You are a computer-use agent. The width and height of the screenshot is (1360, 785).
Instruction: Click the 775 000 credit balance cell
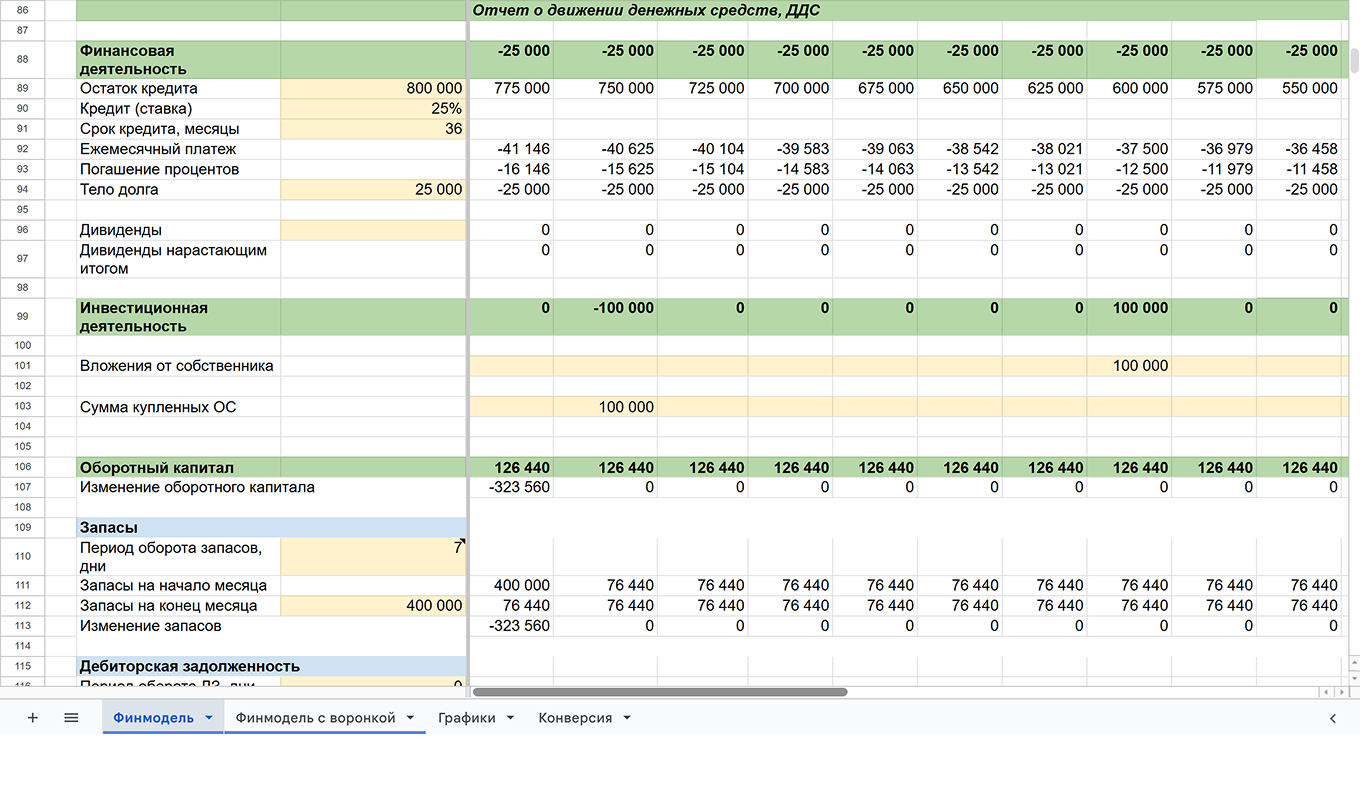tap(511, 88)
